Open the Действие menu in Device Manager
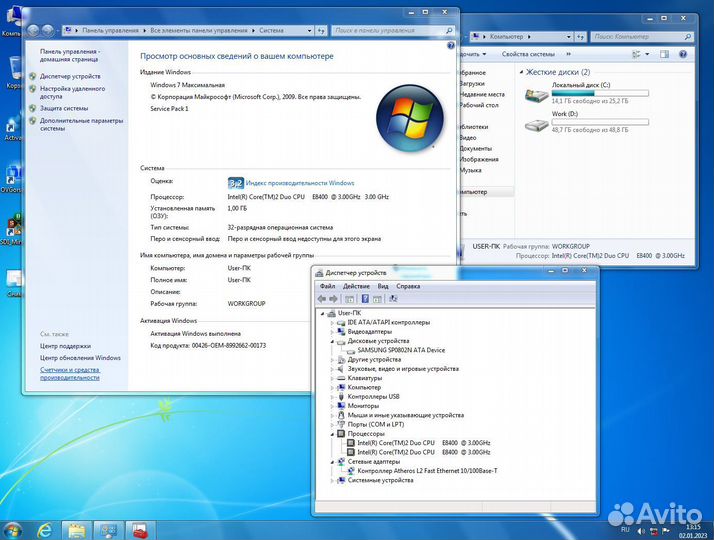The image size is (714, 540). tap(356, 286)
